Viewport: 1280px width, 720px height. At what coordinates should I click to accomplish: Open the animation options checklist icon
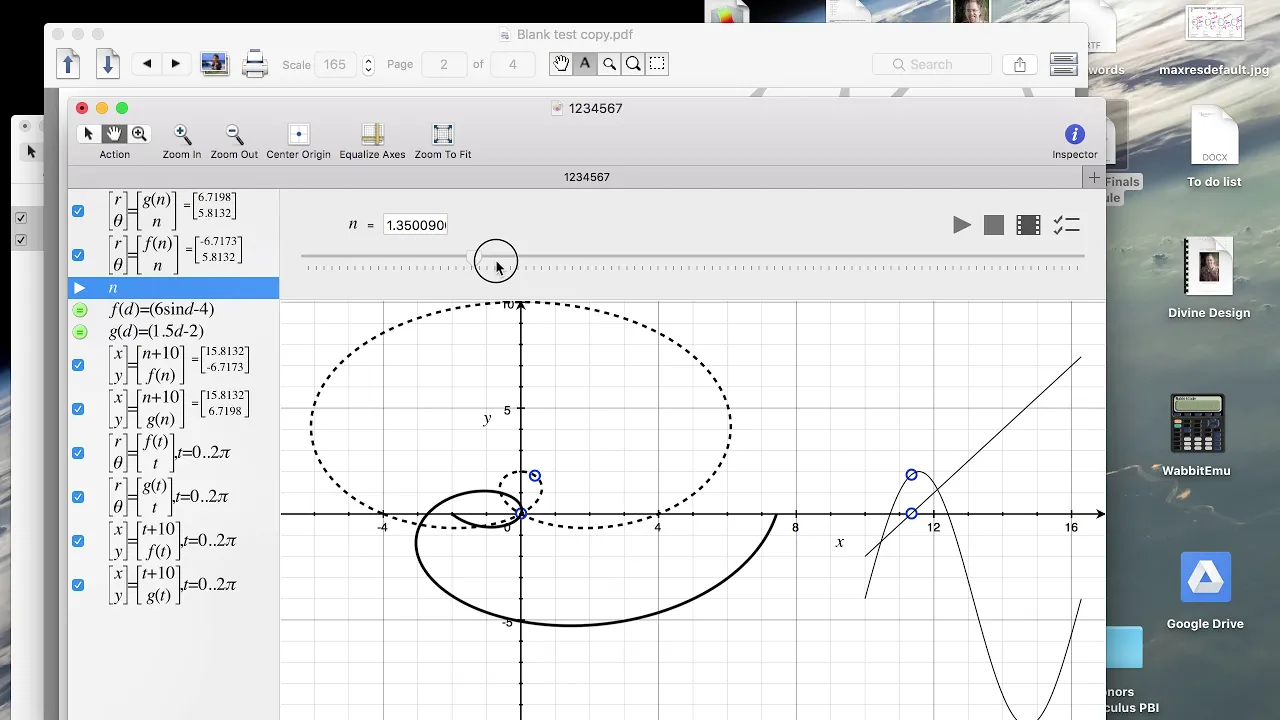[1066, 225]
